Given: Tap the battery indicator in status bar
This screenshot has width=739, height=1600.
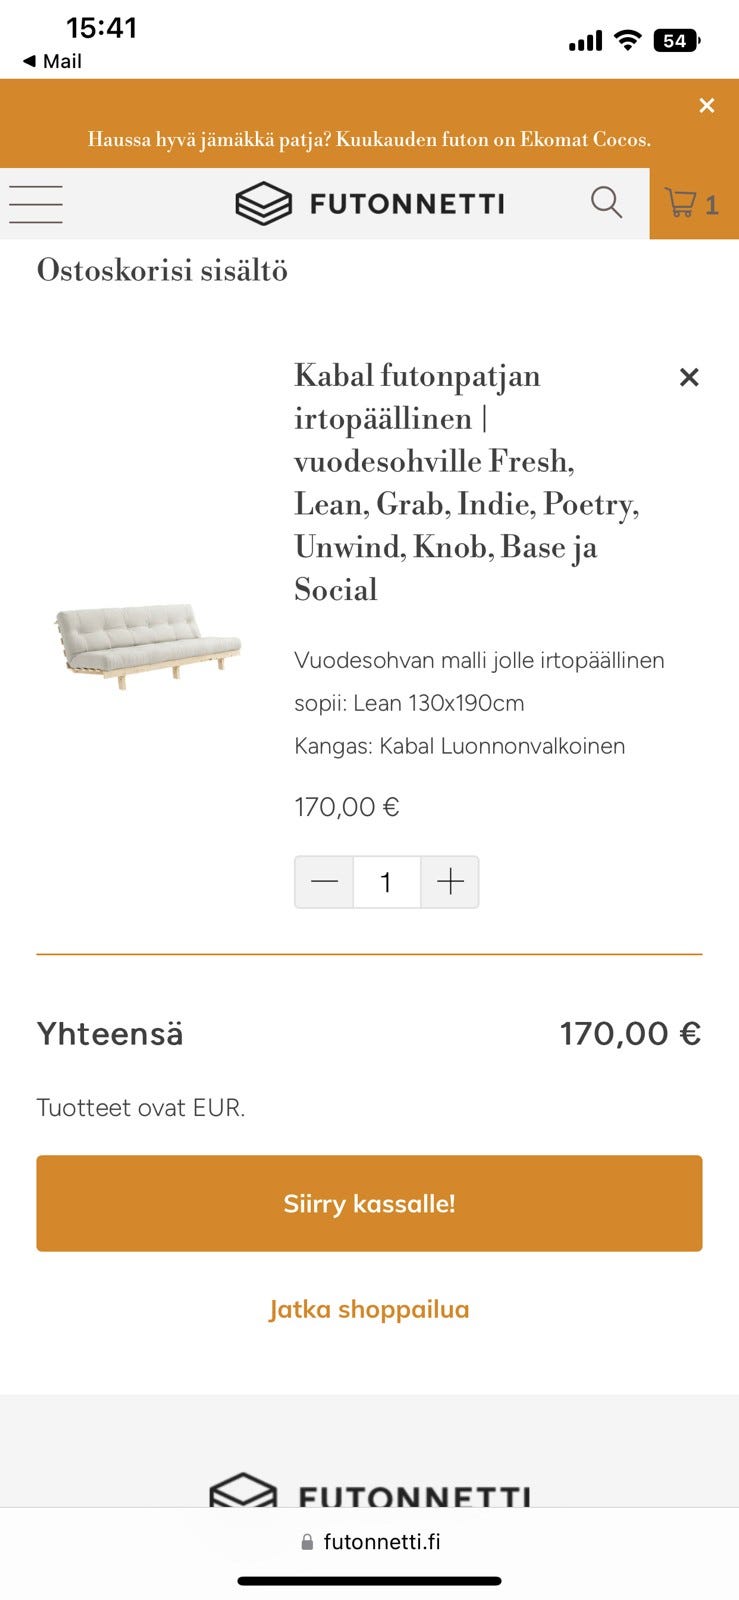Looking at the screenshot, I should [677, 41].
